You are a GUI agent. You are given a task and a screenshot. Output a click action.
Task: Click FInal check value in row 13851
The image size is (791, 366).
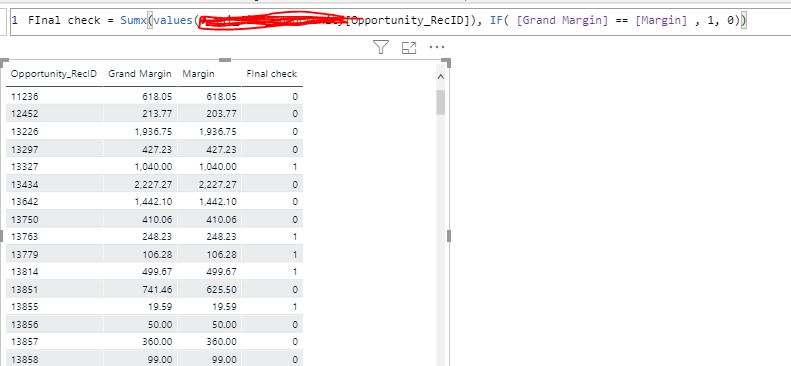pyautogui.click(x=295, y=289)
